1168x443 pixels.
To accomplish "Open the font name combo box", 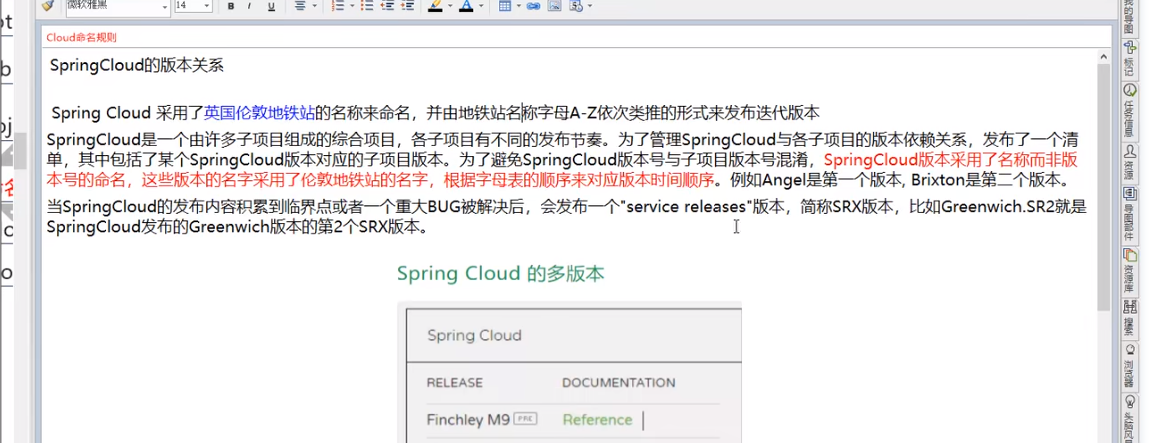I will coord(118,6).
